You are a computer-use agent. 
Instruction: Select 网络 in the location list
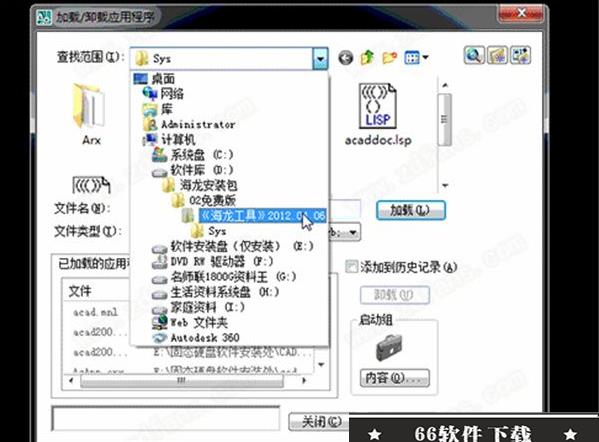click(x=163, y=94)
